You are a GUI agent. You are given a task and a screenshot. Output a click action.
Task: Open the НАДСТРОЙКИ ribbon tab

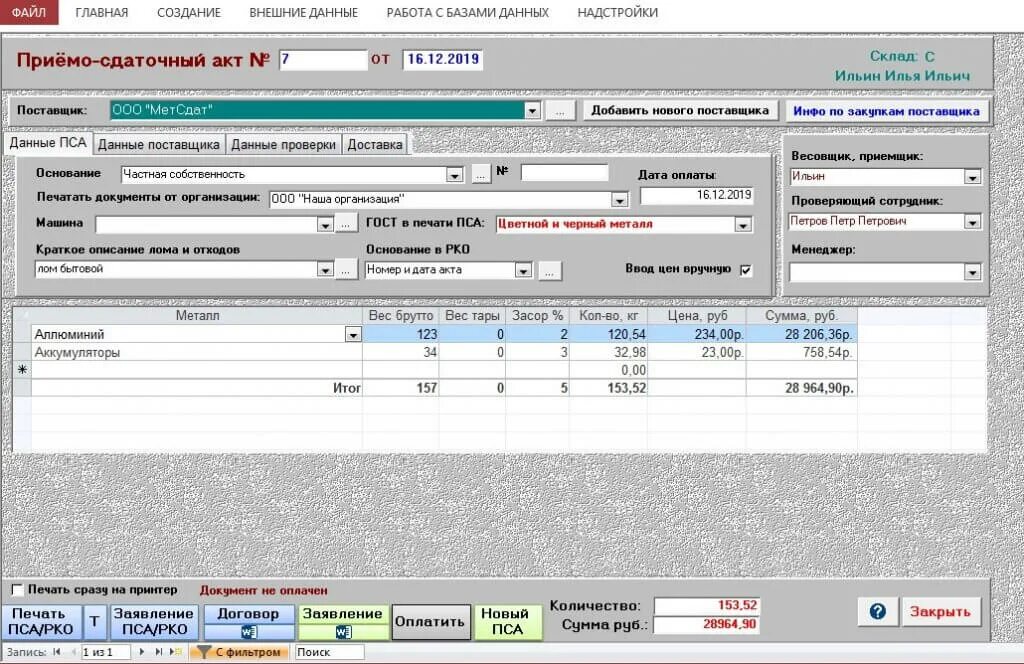[x=618, y=12]
